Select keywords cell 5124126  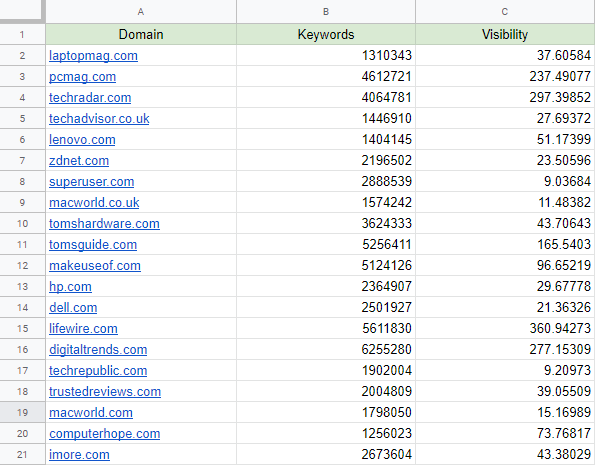[326, 265]
